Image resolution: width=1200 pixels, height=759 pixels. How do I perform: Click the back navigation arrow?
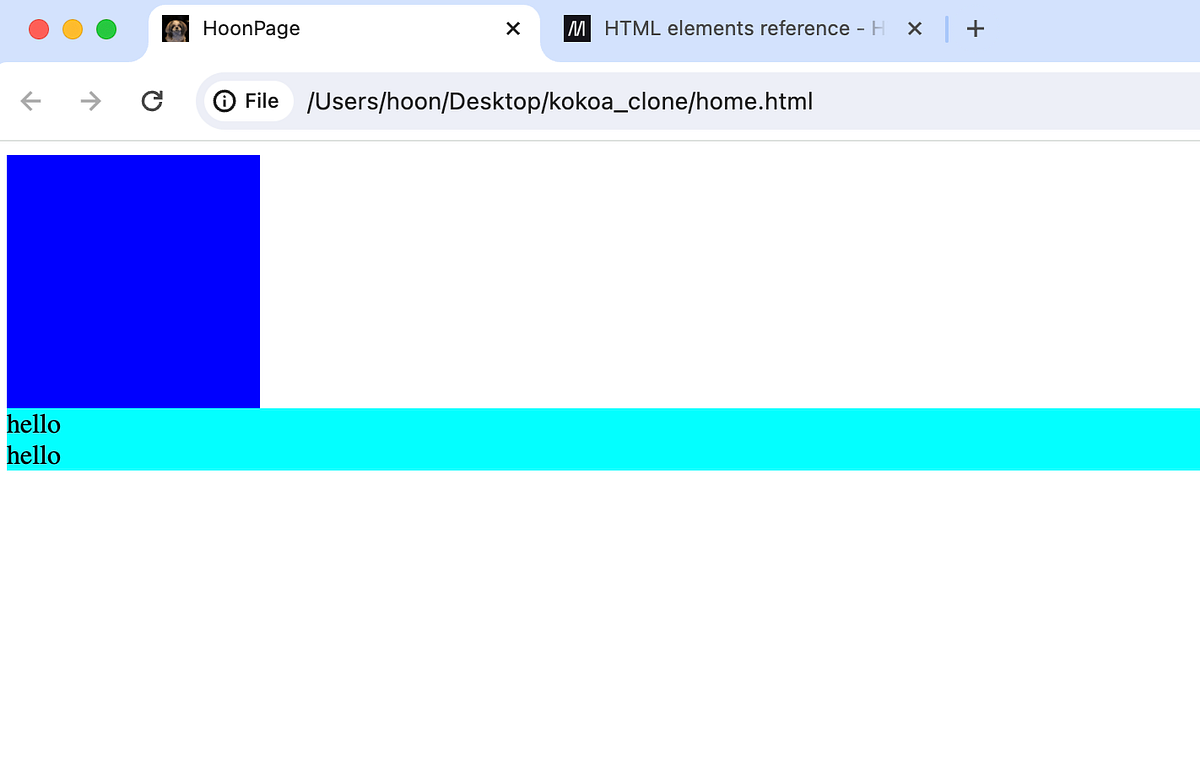click(x=30, y=100)
